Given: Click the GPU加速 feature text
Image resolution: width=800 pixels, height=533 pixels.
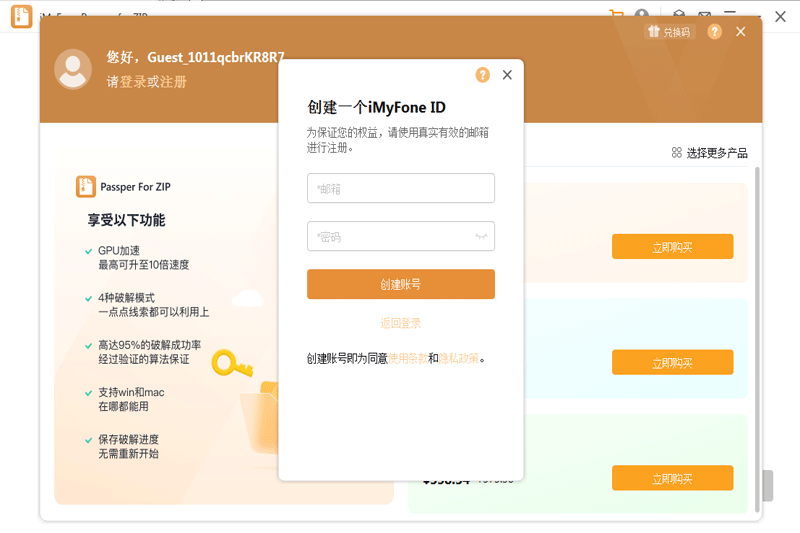Looking at the screenshot, I should point(119,250).
